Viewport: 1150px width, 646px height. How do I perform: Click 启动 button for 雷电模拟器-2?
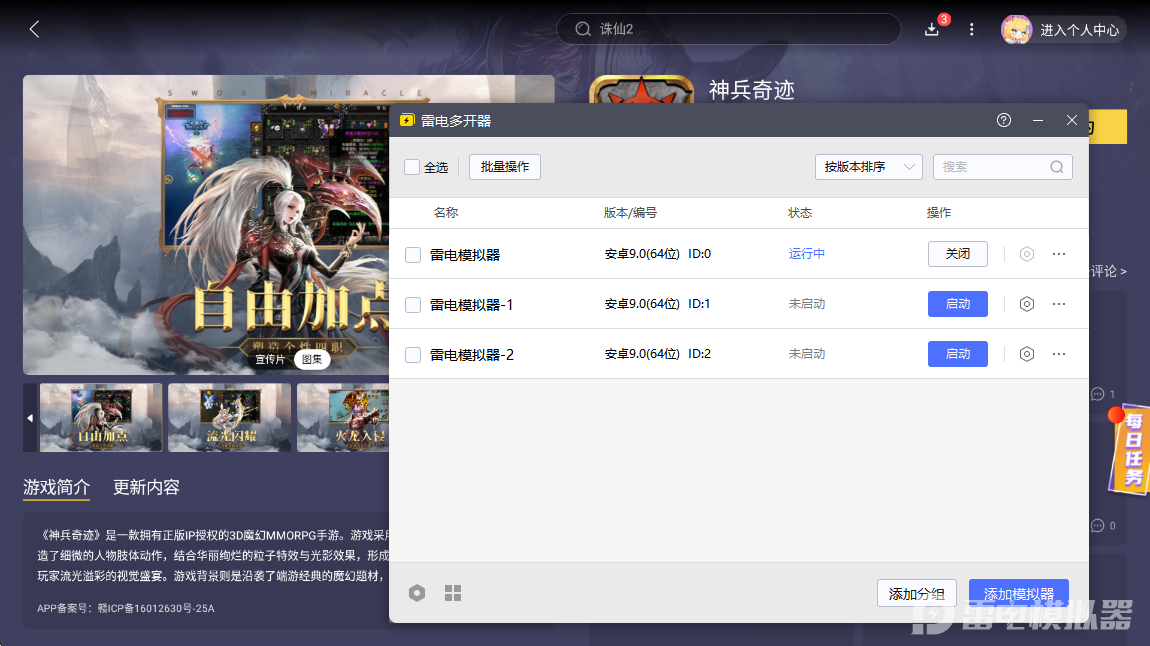958,353
